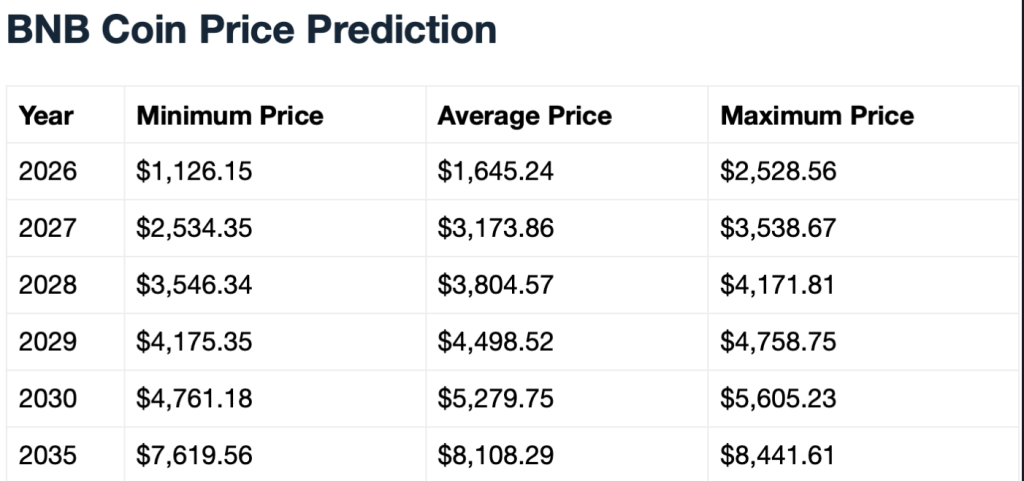The width and height of the screenshot is (1024, 481).
Task: Click the $8,441.61 maximum price value
Action: 778,457
